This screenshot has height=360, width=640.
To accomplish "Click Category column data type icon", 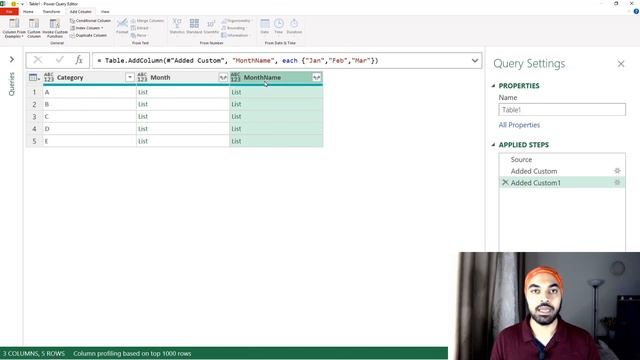I will tap(49, 77).
